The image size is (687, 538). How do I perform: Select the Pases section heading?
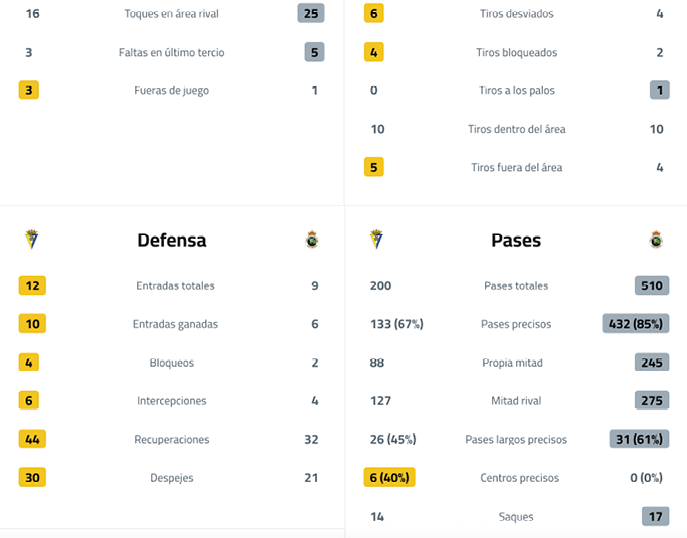516,240
